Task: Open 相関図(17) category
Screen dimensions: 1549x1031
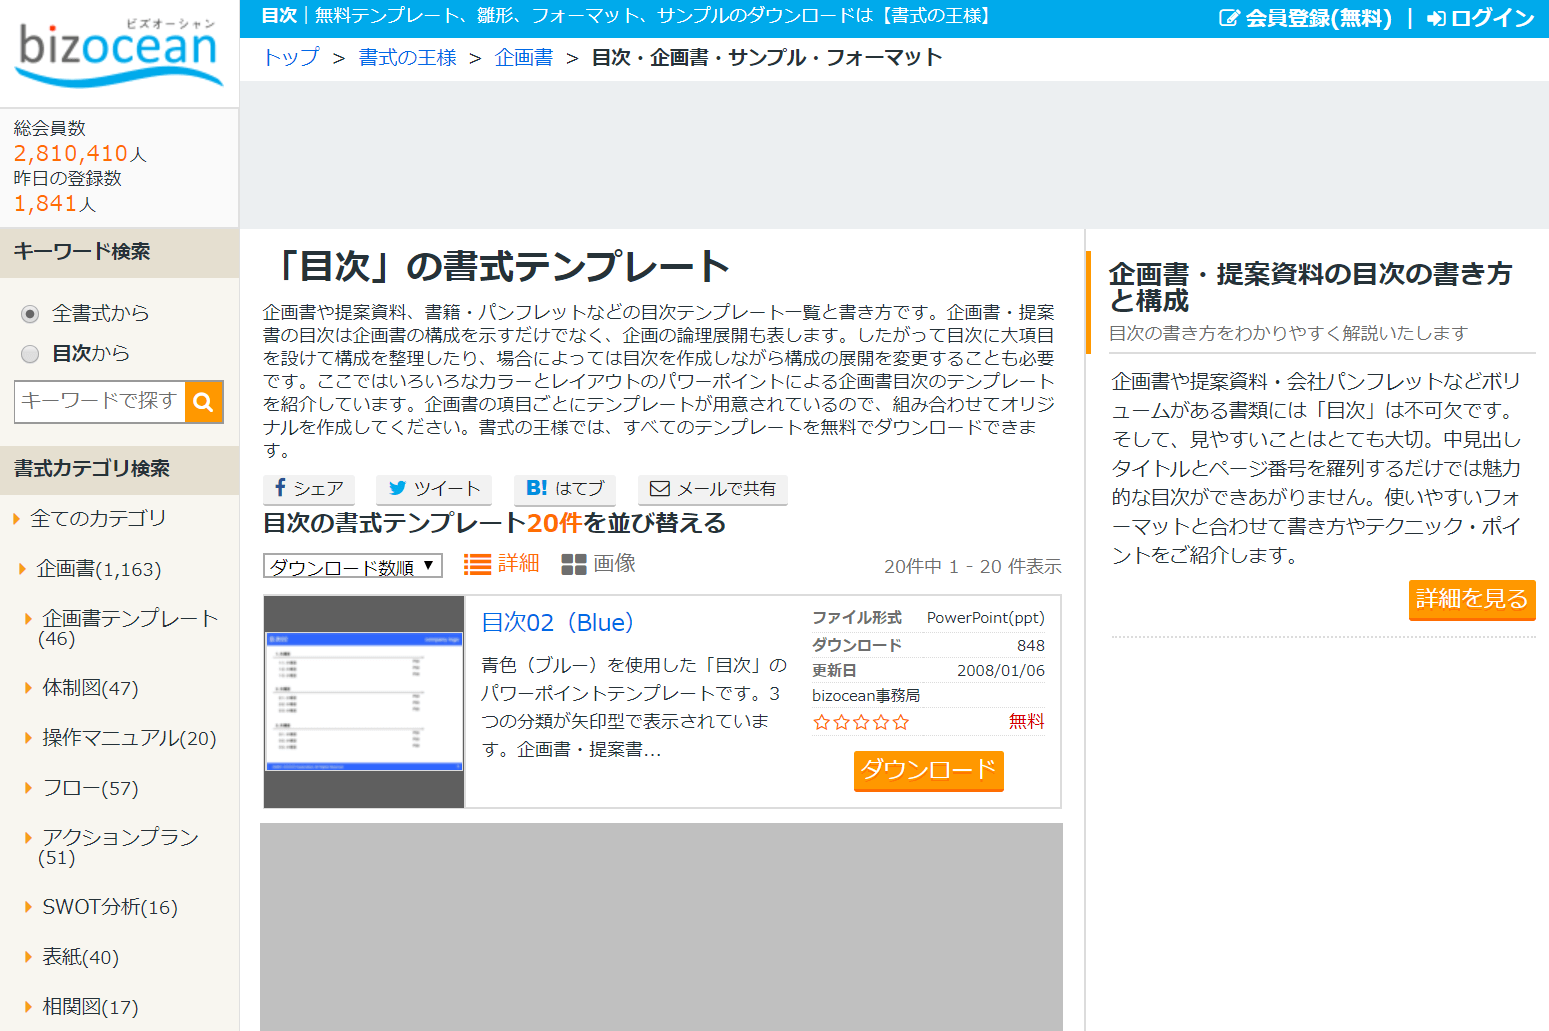Action: click(x=90, y=1007)
